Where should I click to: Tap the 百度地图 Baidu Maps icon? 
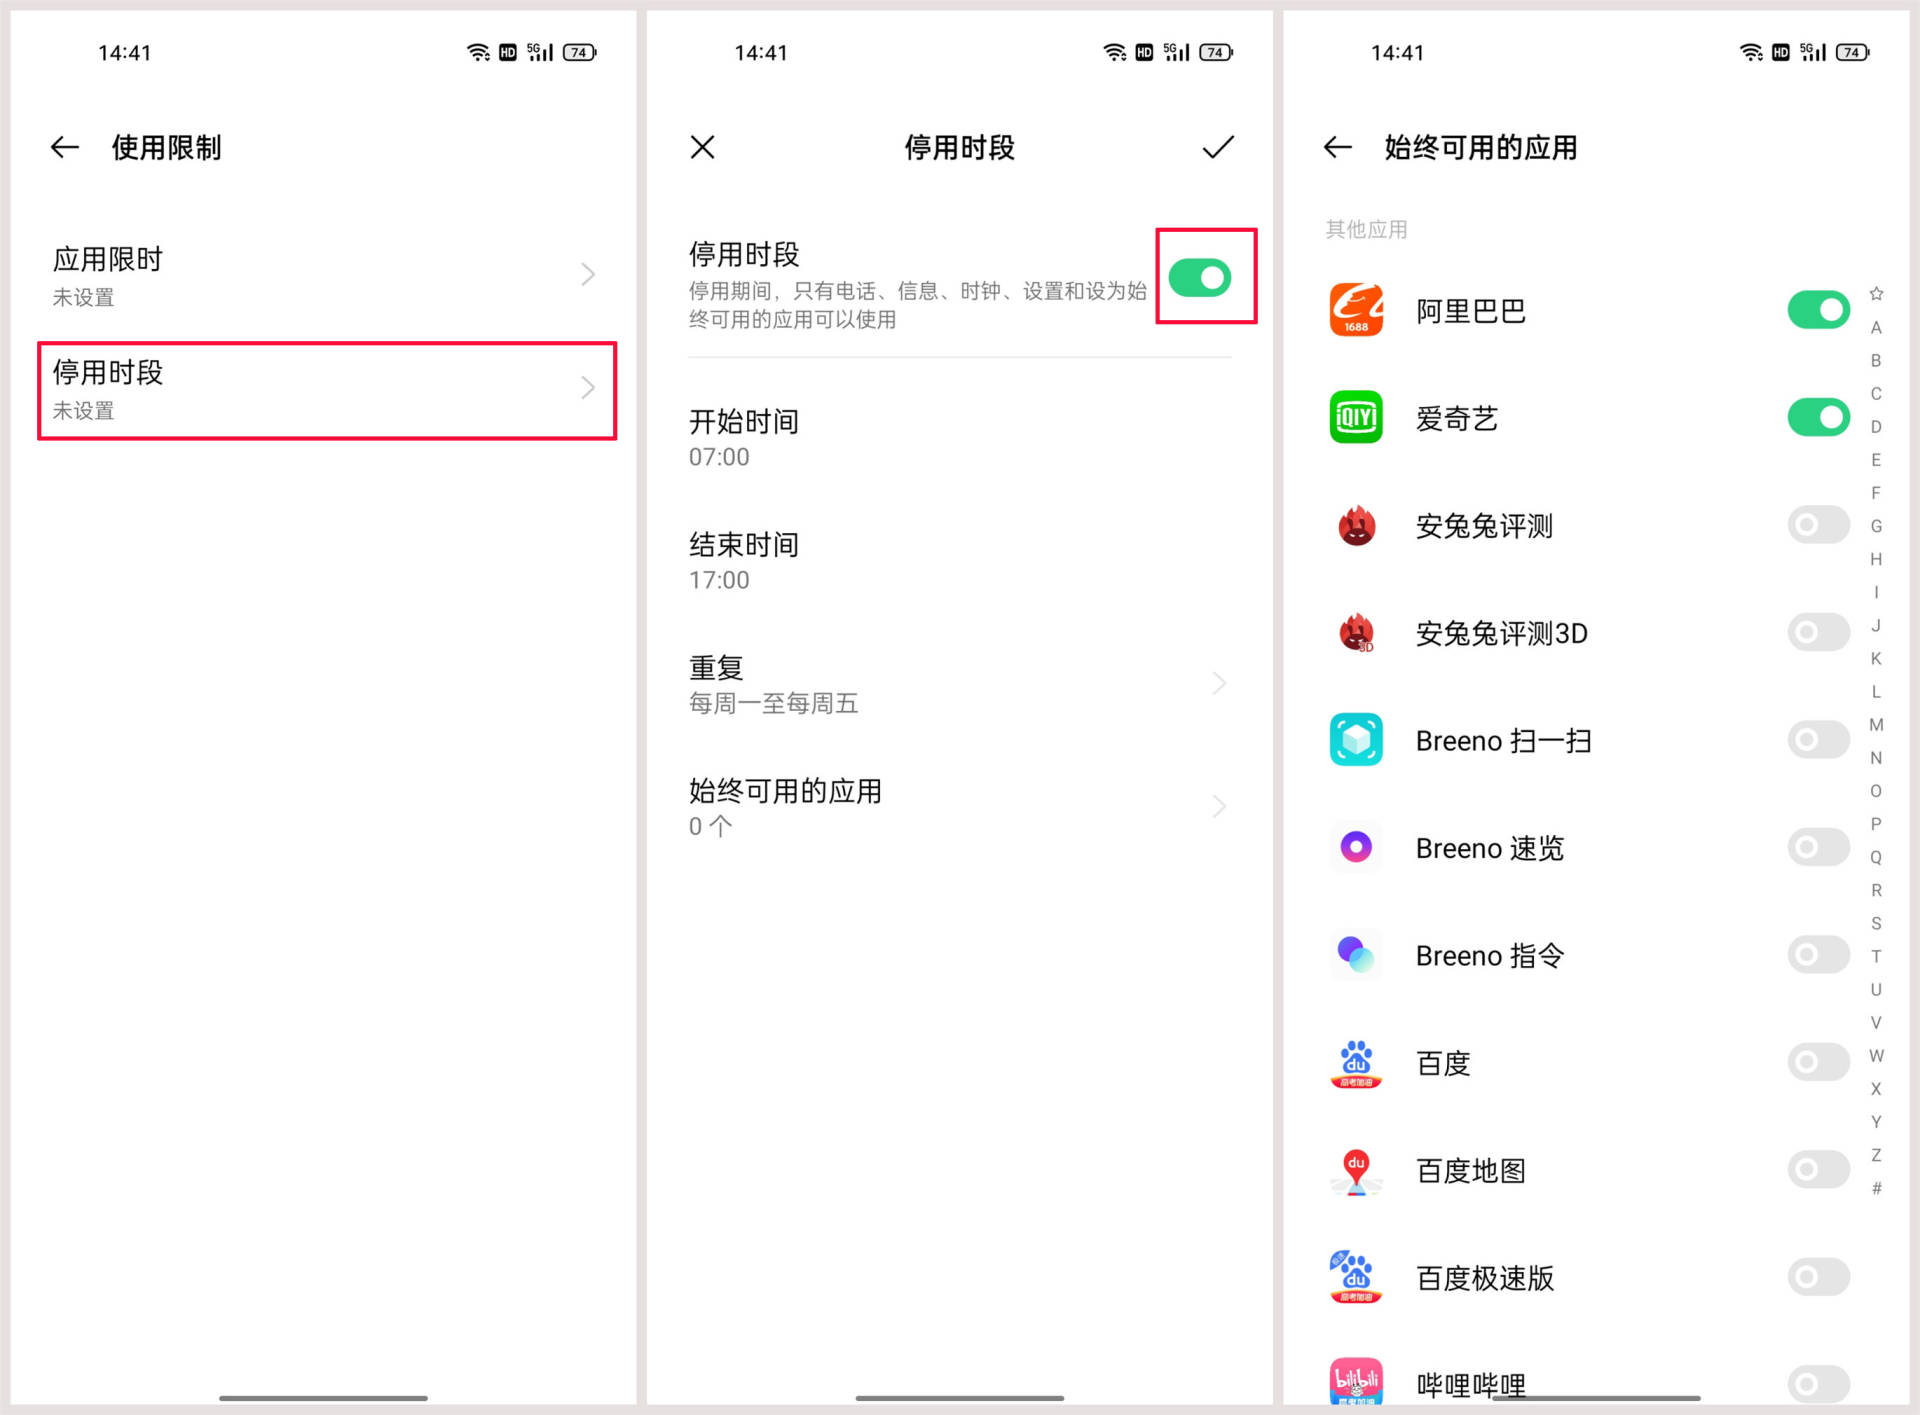point(1355,1171)
